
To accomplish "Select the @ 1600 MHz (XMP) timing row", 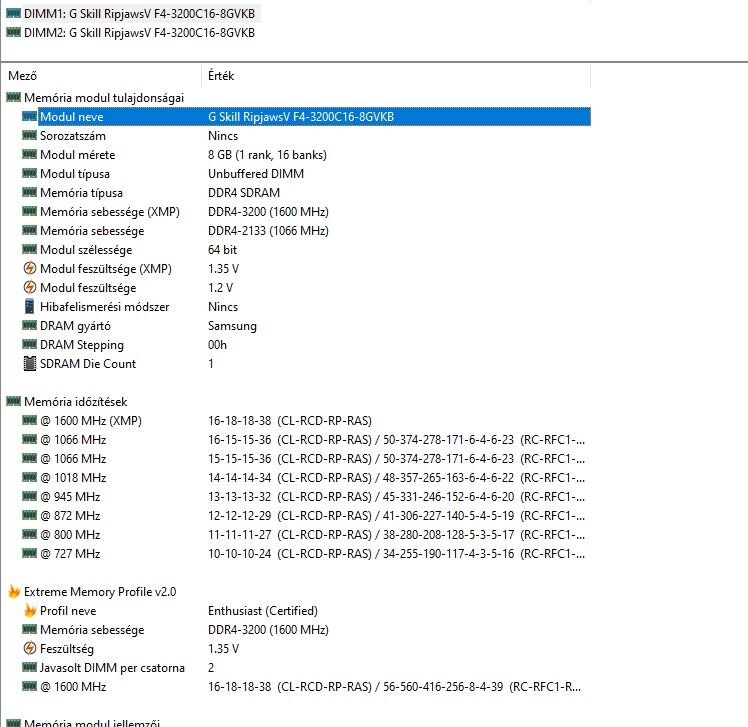I will pos(305,421).
